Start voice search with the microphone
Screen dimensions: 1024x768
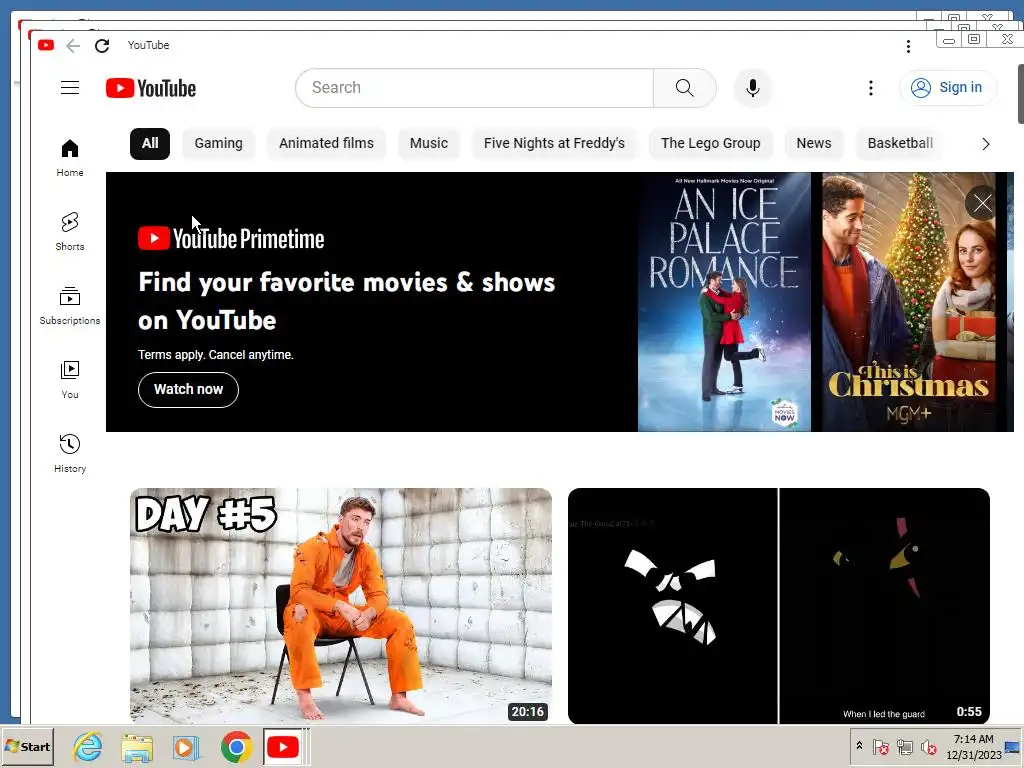[752, 88]
